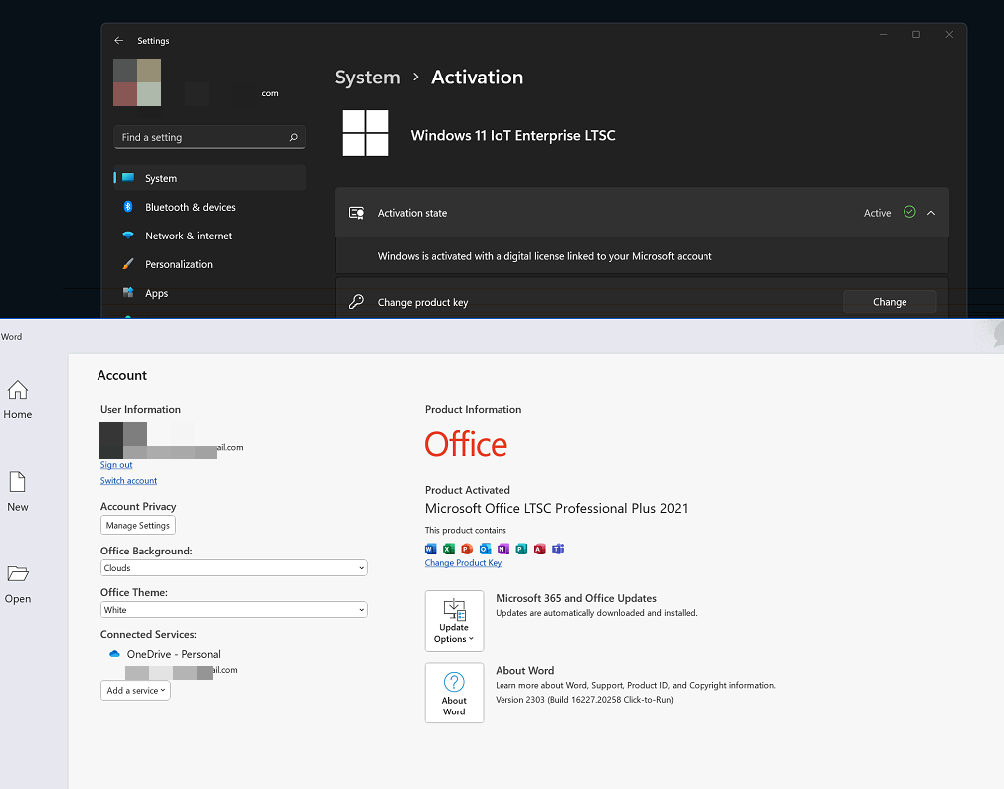The width and height of the screenshot is (1004, 789).
Task: Click the key icon beside Change product key
Action: [357, 302]
